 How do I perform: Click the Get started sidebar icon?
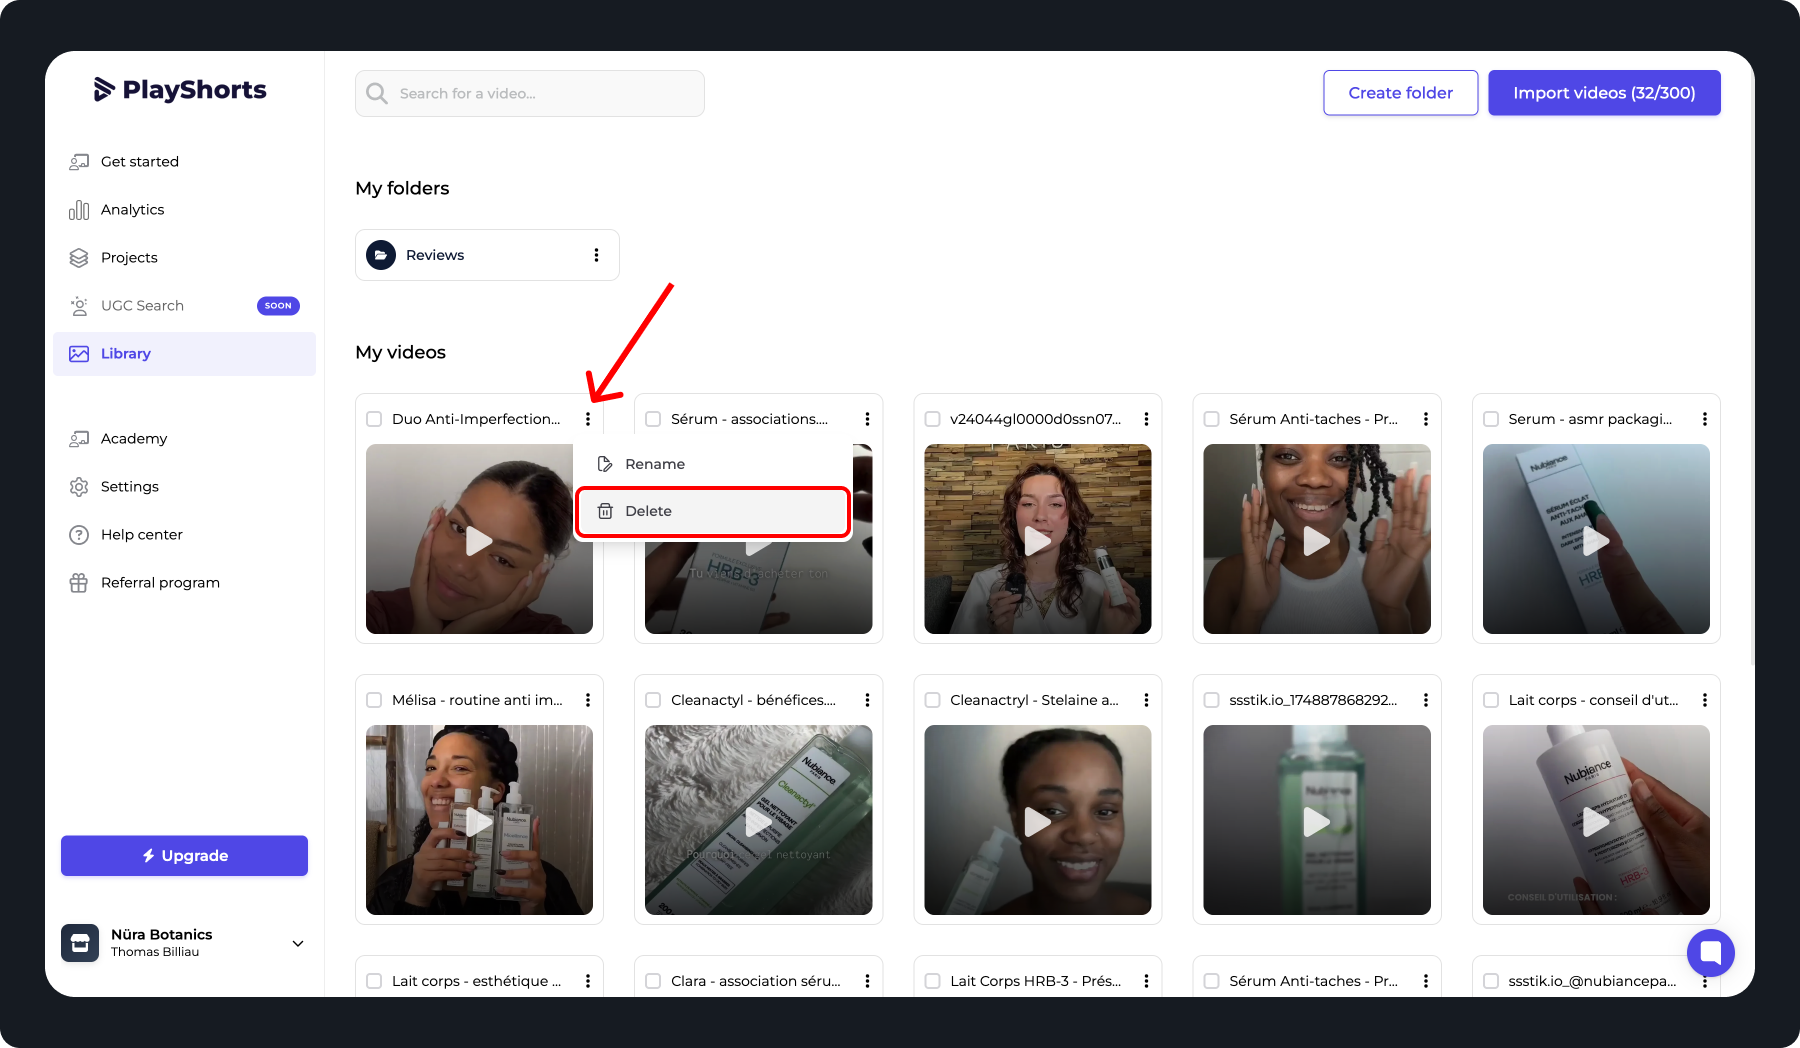pyautogui.click(x=79, y=162)
